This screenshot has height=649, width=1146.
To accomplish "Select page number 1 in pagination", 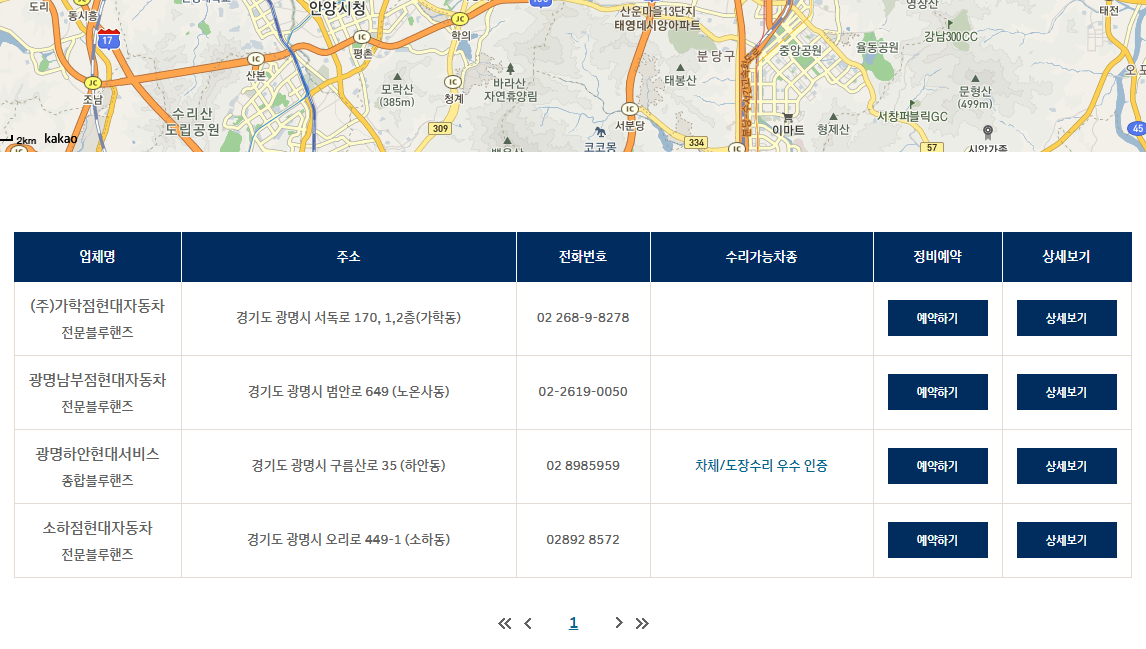I will click(573, 623).
